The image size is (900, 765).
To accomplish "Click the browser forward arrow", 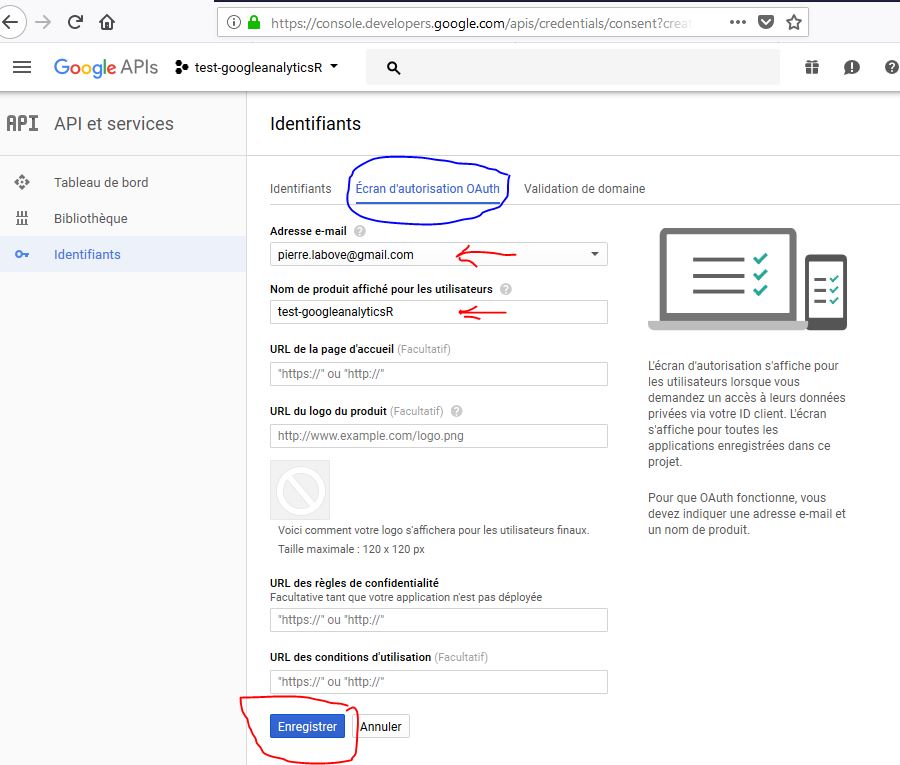I will [43, 22].
